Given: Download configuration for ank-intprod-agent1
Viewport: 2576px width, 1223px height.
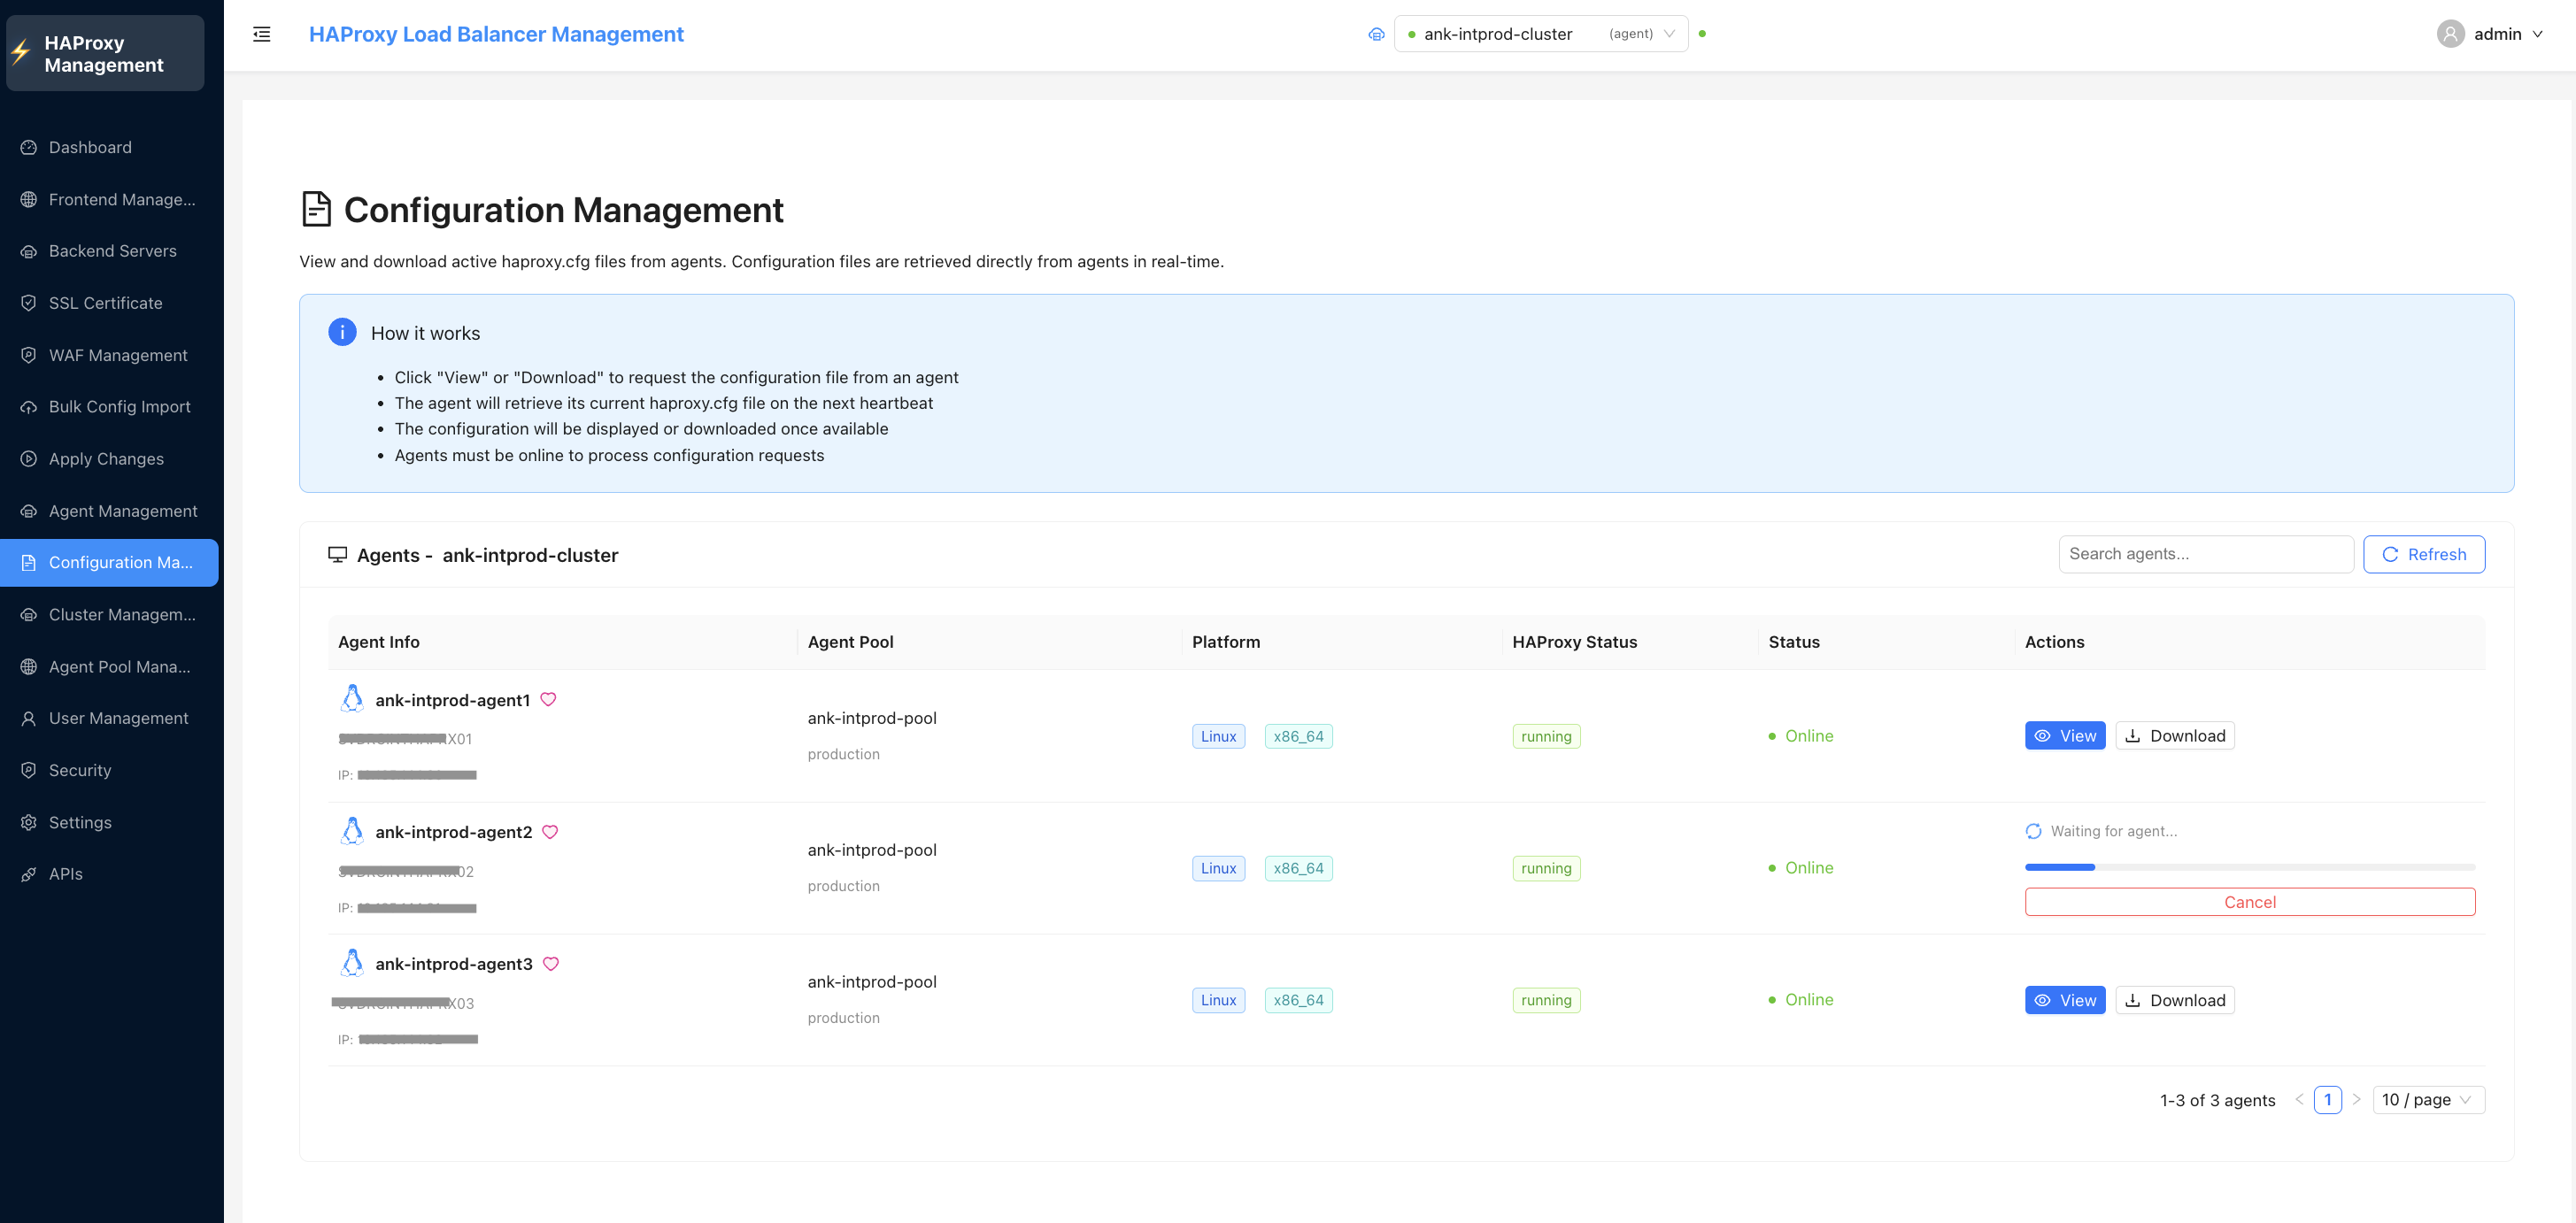Looking at the screenshot, I should pyautogui.click(x=2175, y=735).
